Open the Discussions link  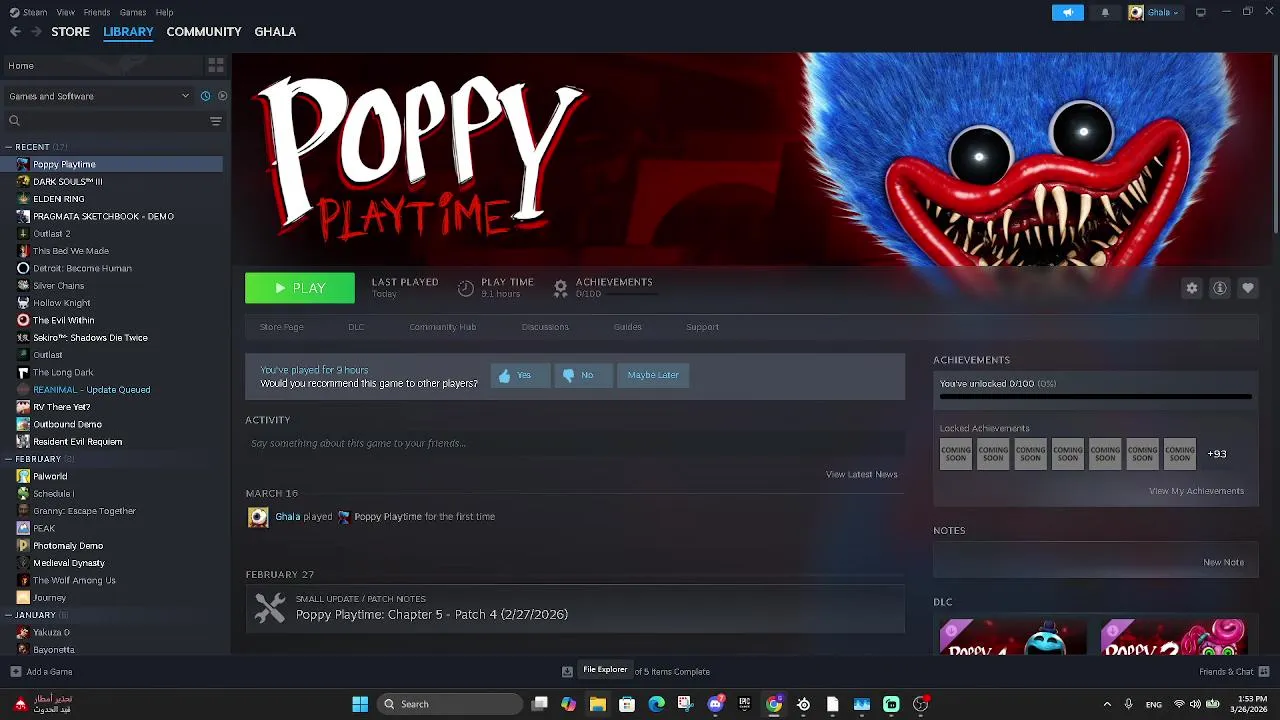[545, 327]
